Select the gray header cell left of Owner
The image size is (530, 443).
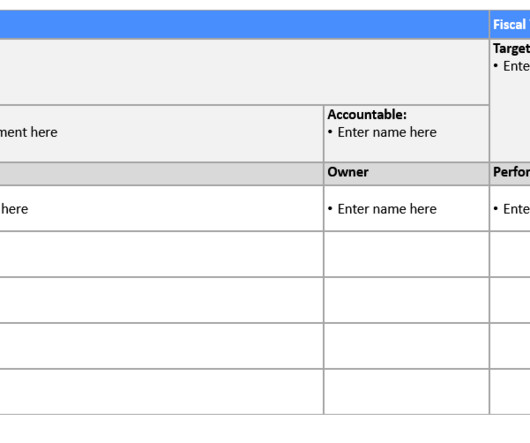(162, 174)
